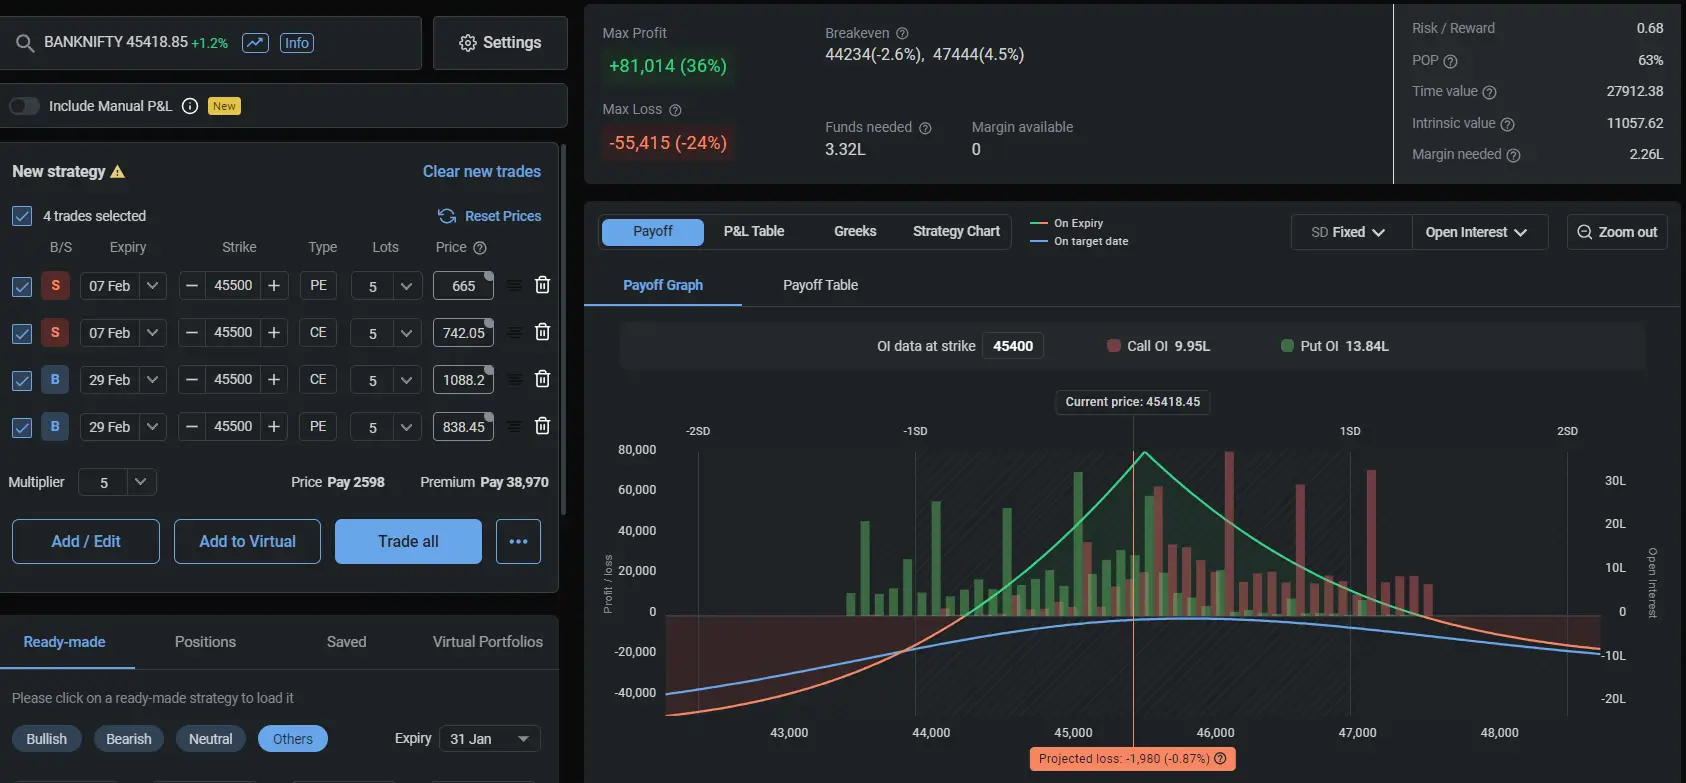Toggle Sell to Buy on 07 Feb PE row

[55, 286]
